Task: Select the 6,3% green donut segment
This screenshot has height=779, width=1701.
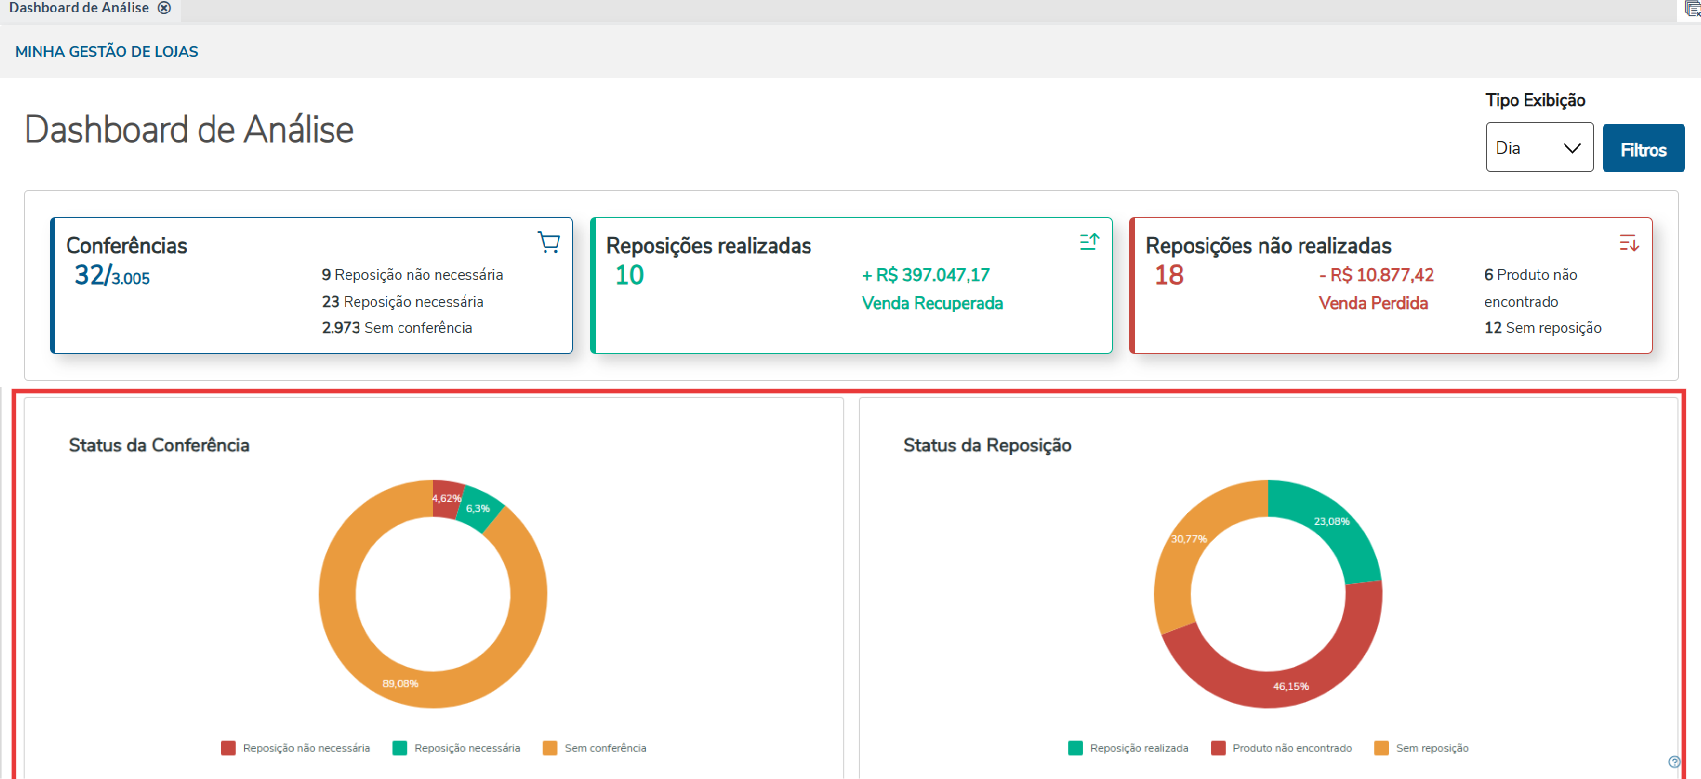Action: coord(481,510)
